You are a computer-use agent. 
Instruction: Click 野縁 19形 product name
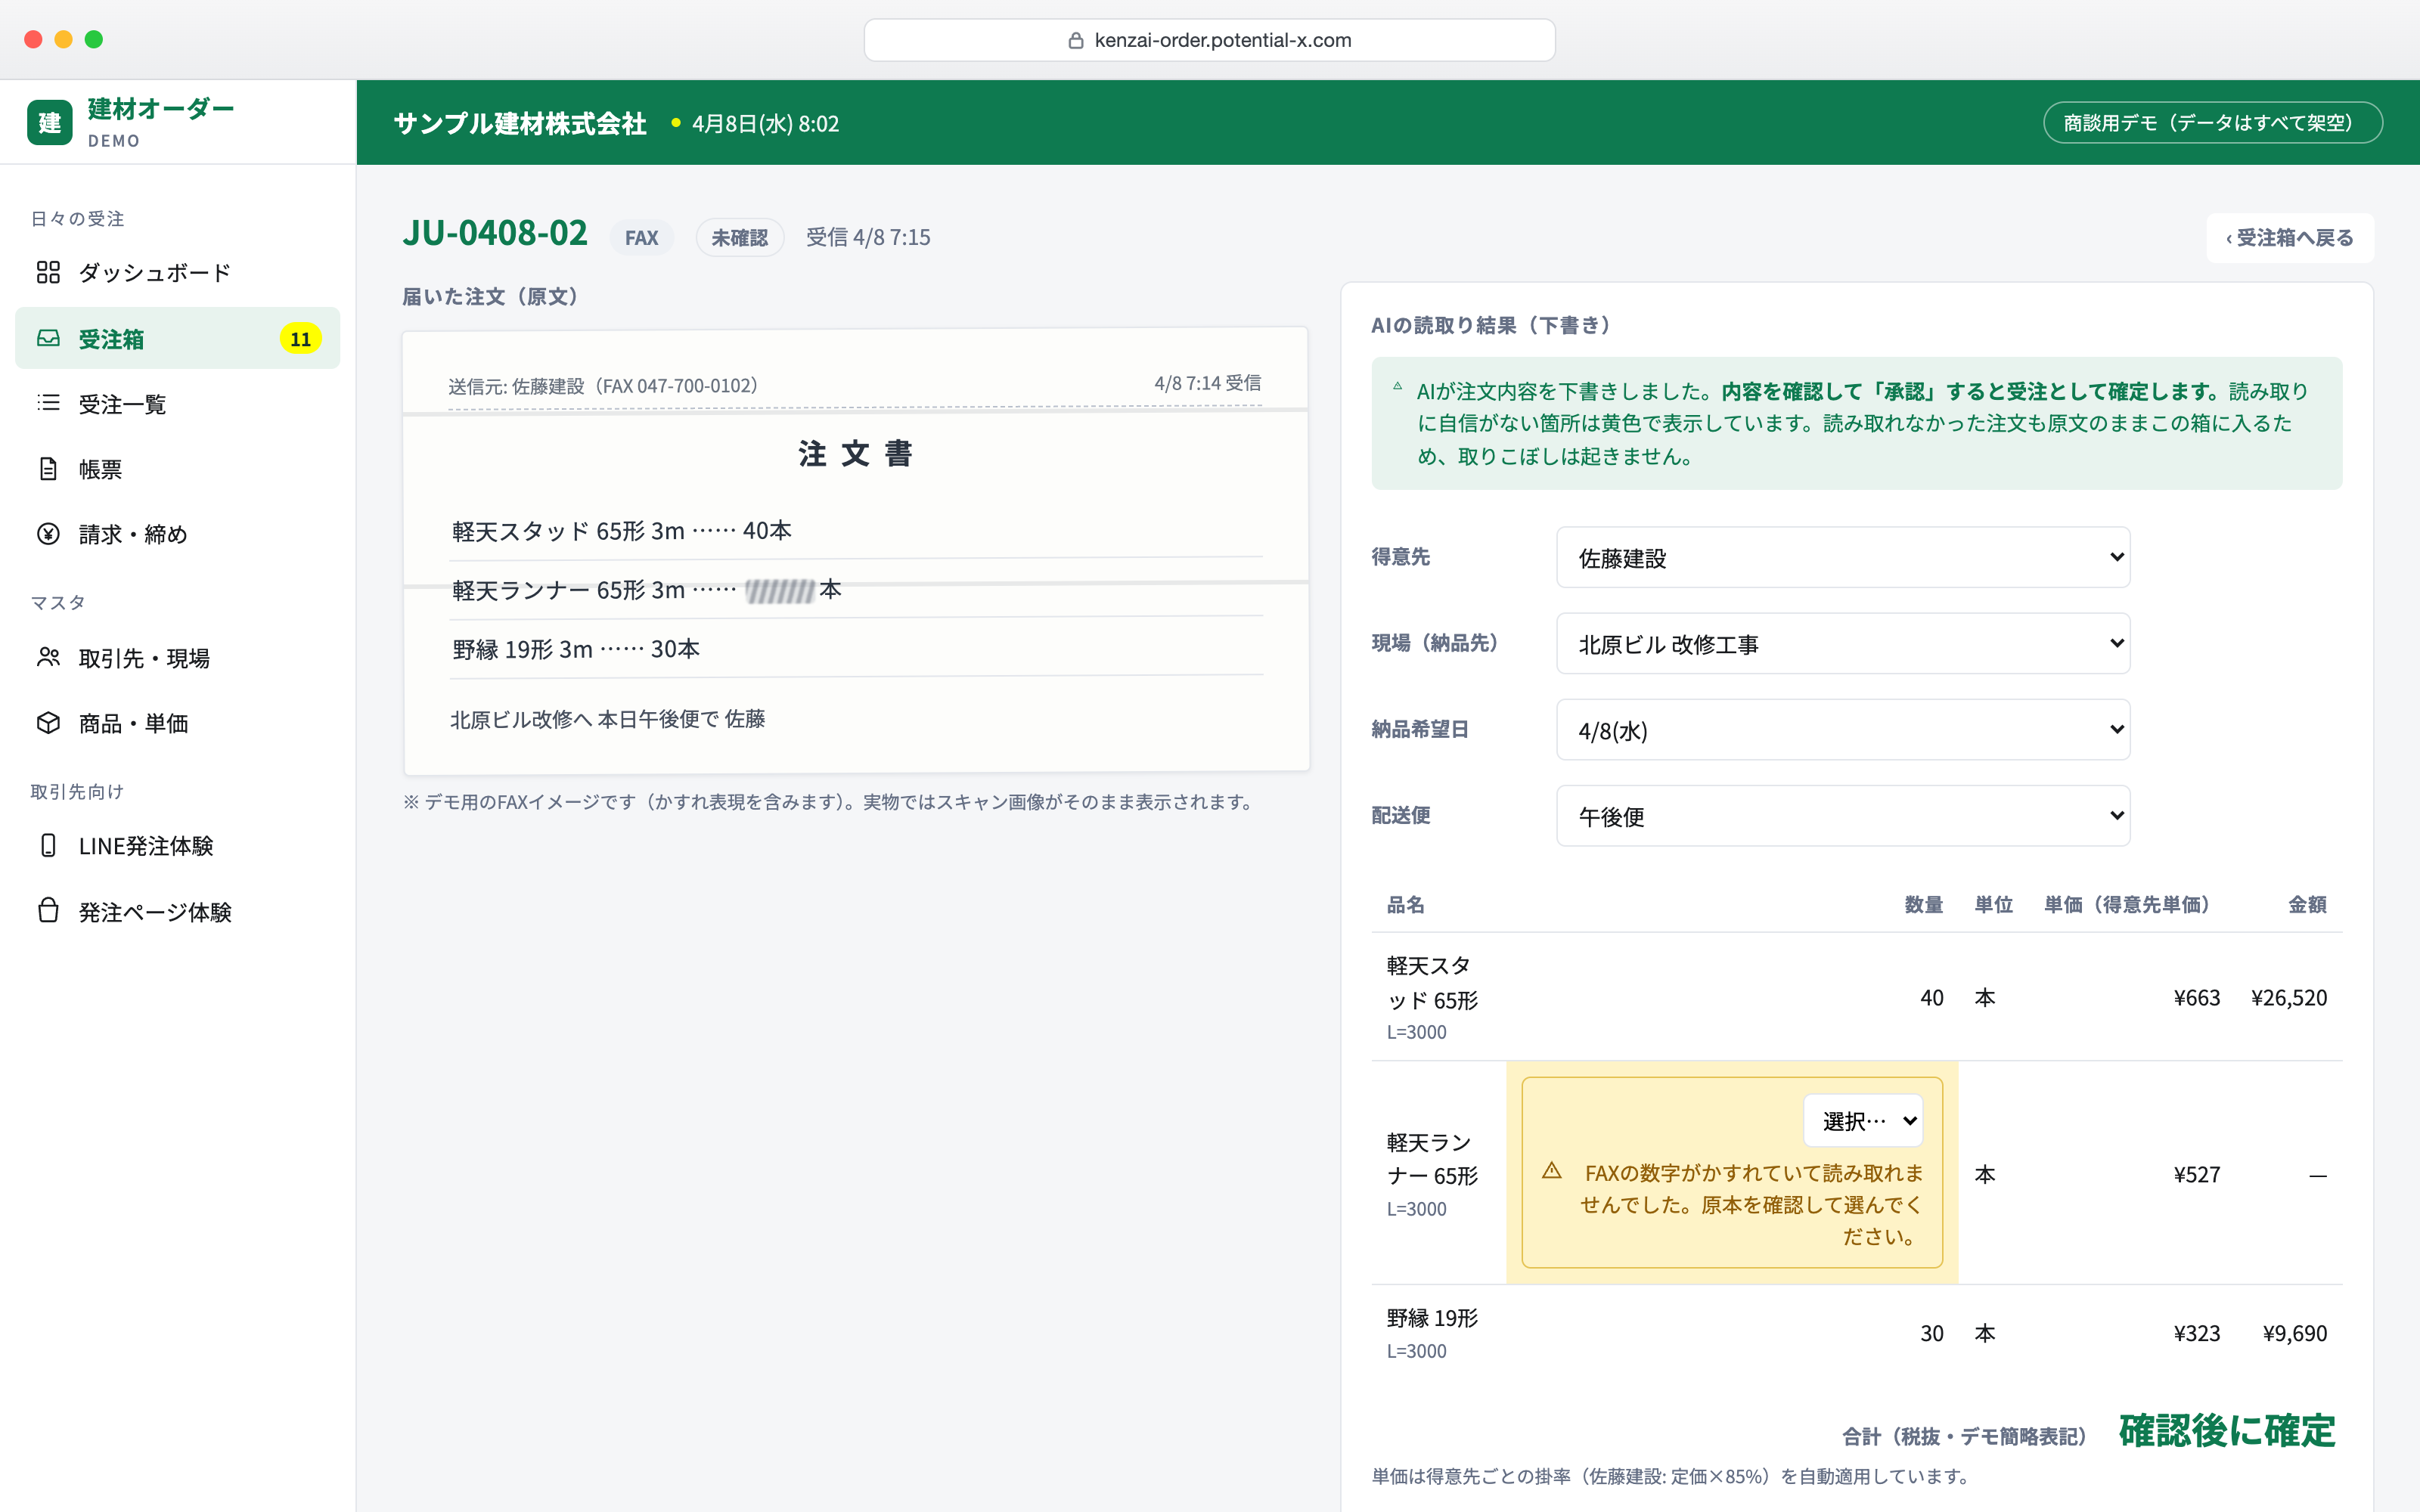(x=1432, y=1317)
